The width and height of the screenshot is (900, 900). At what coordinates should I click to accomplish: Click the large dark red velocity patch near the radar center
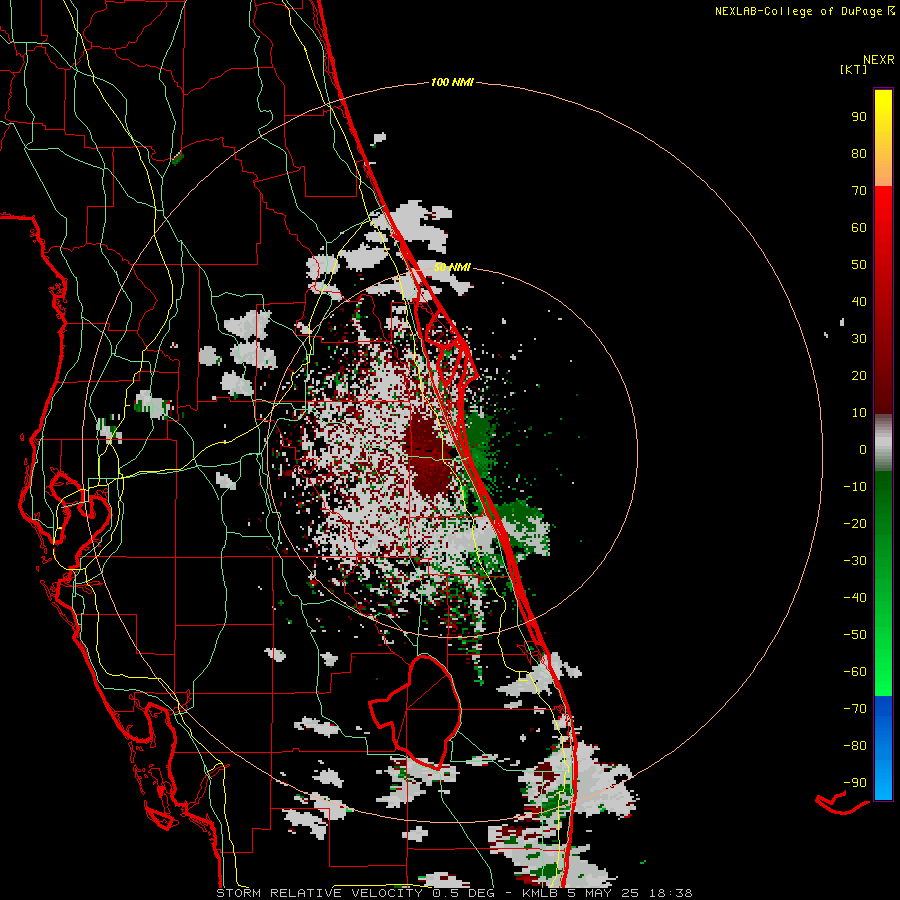point(428,453)
